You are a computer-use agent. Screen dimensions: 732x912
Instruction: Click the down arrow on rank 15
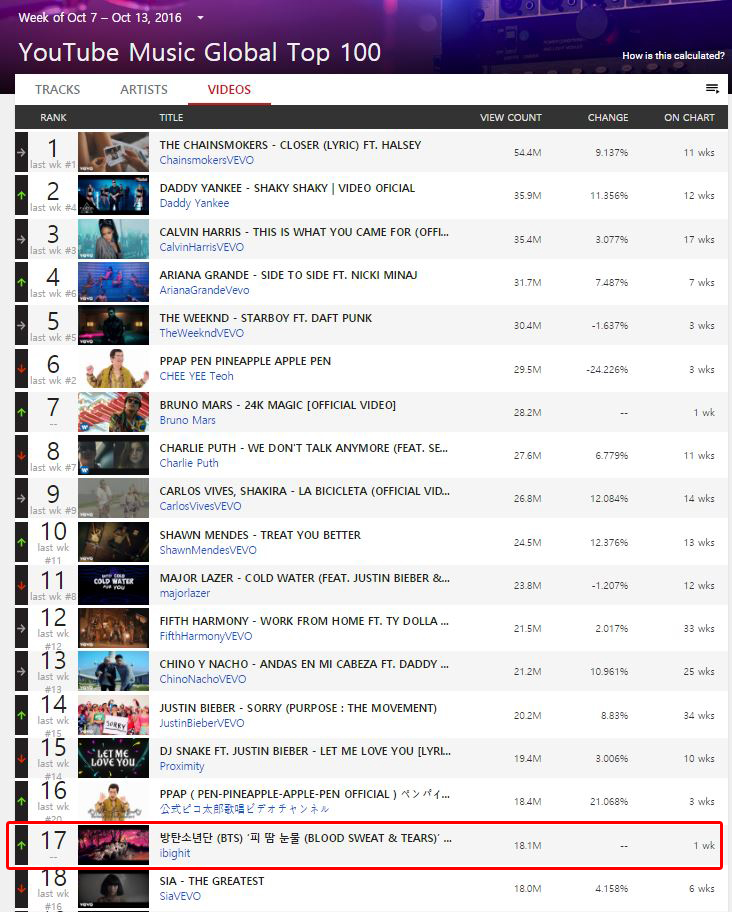click(x=22, y=758)
